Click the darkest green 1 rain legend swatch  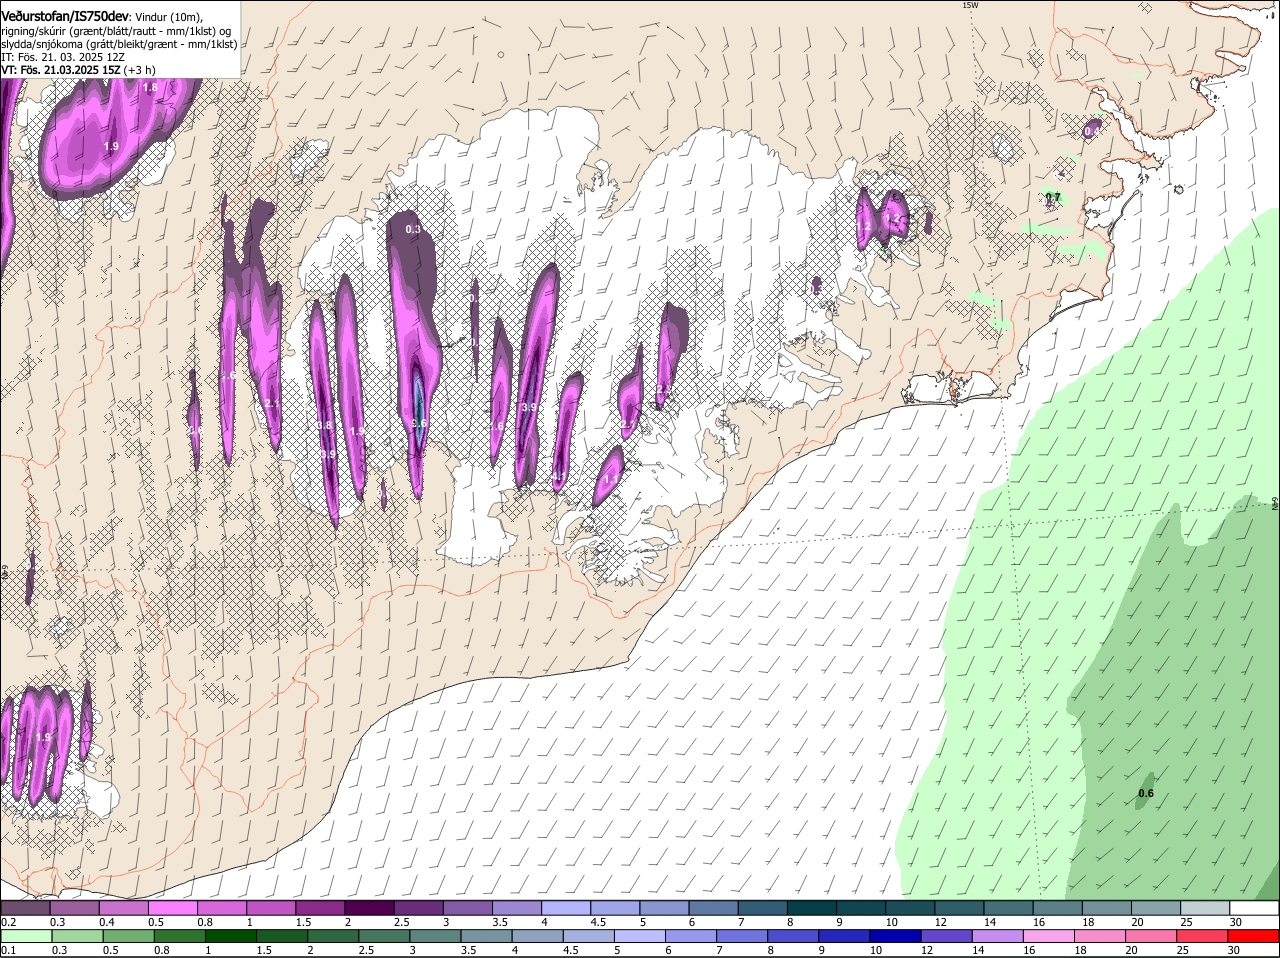[x=230, y=936]
